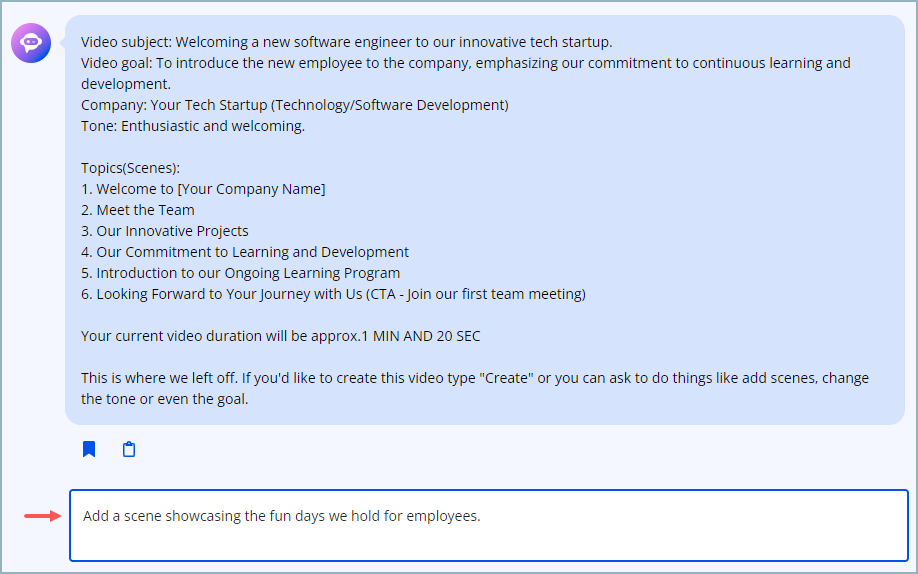Screen dimensions: 918x574
Task: Bookmark this AI response
Action: pyautogui.click(x=89, y=449)
